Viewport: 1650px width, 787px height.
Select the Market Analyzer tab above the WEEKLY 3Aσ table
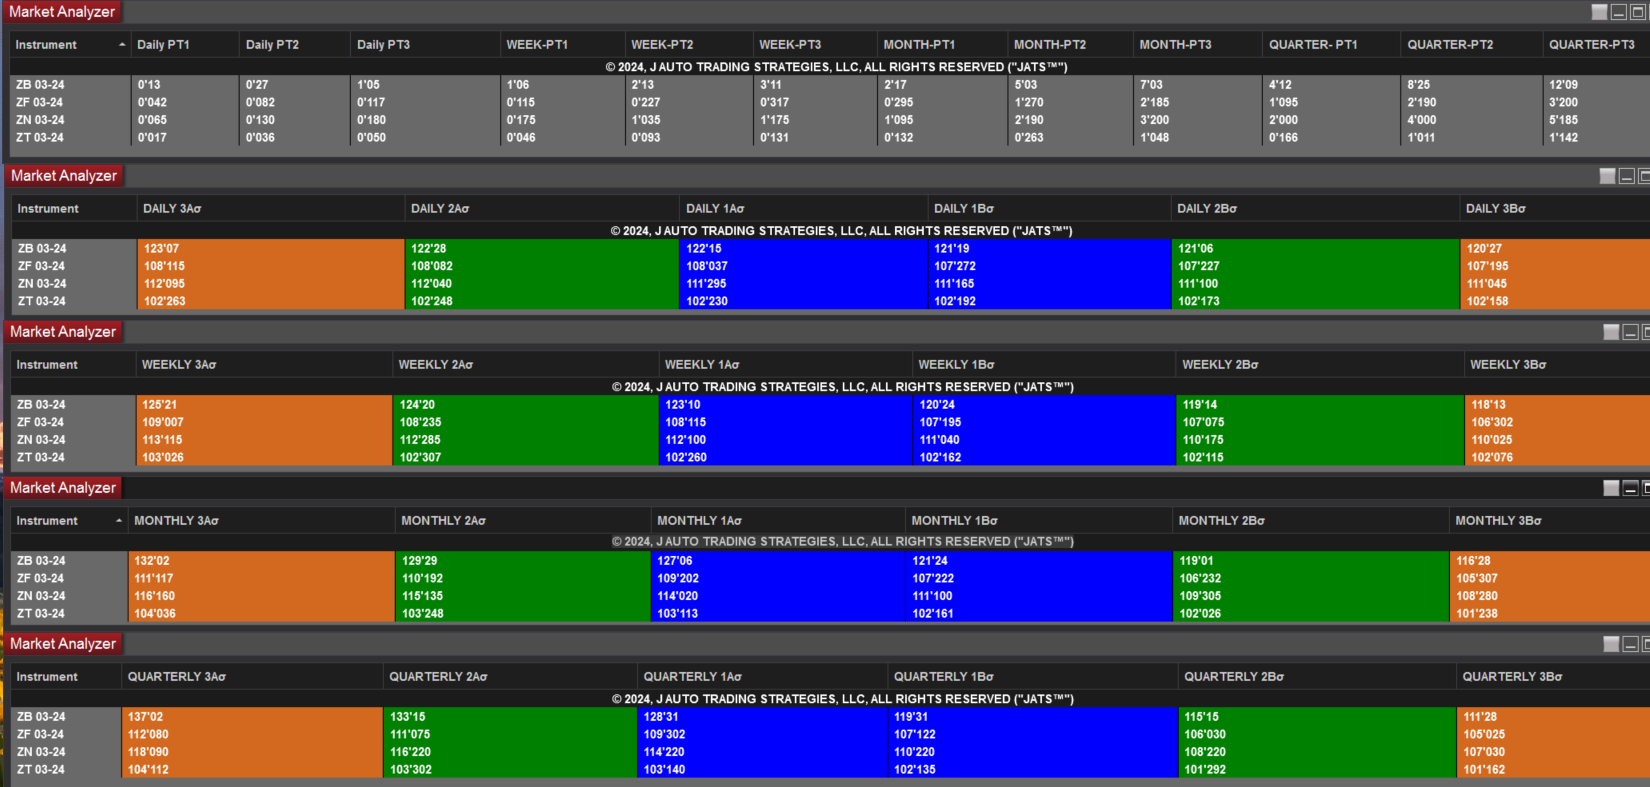tap(63, 332)
